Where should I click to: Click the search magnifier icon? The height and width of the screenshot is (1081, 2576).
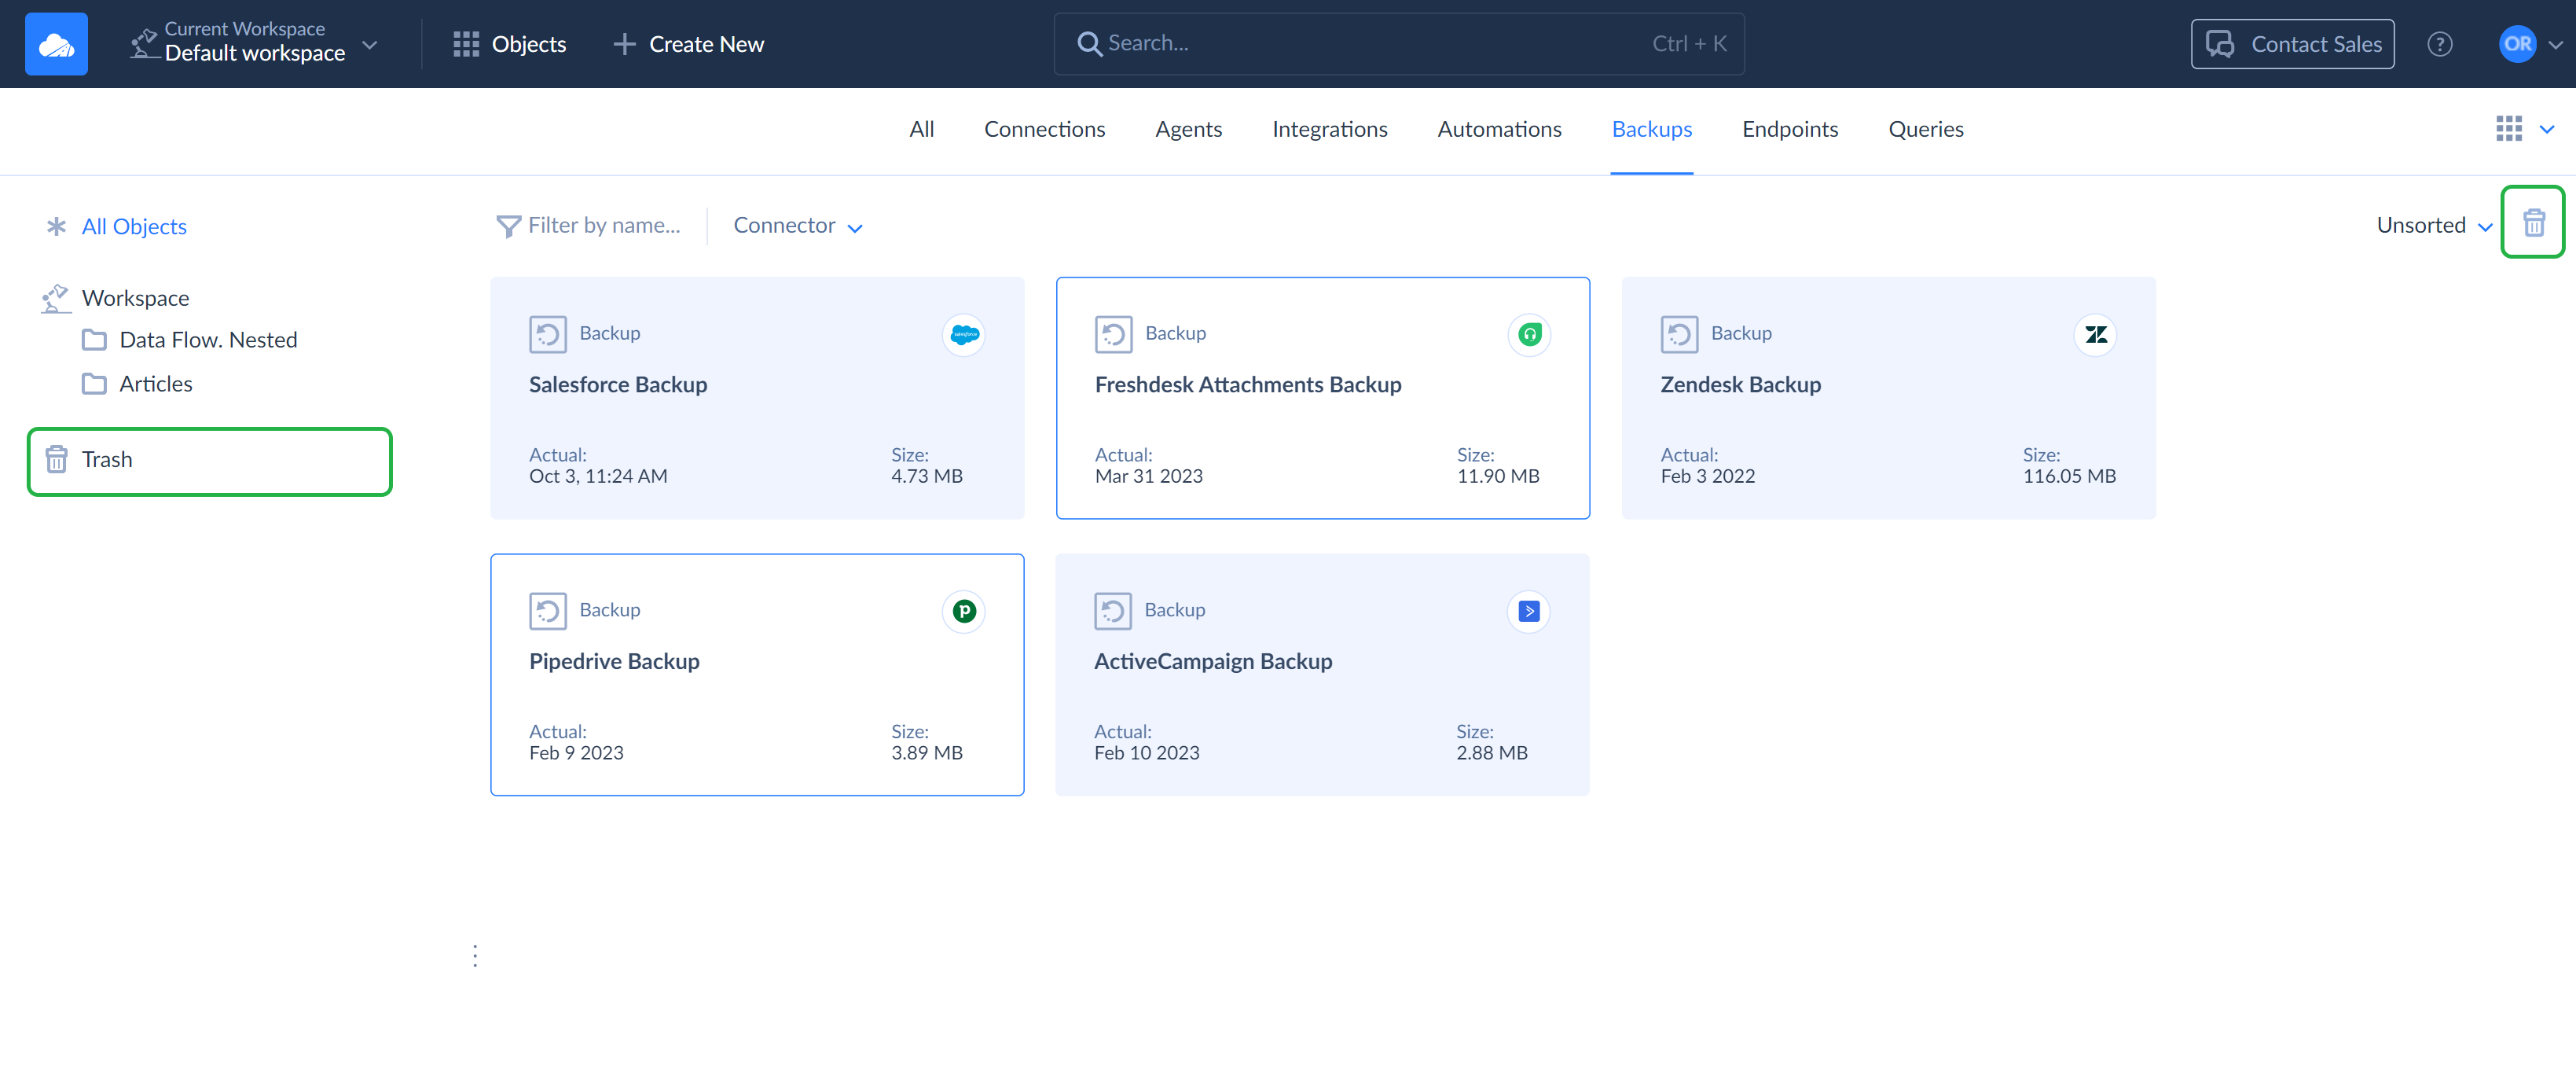[x=1088, y=44]
